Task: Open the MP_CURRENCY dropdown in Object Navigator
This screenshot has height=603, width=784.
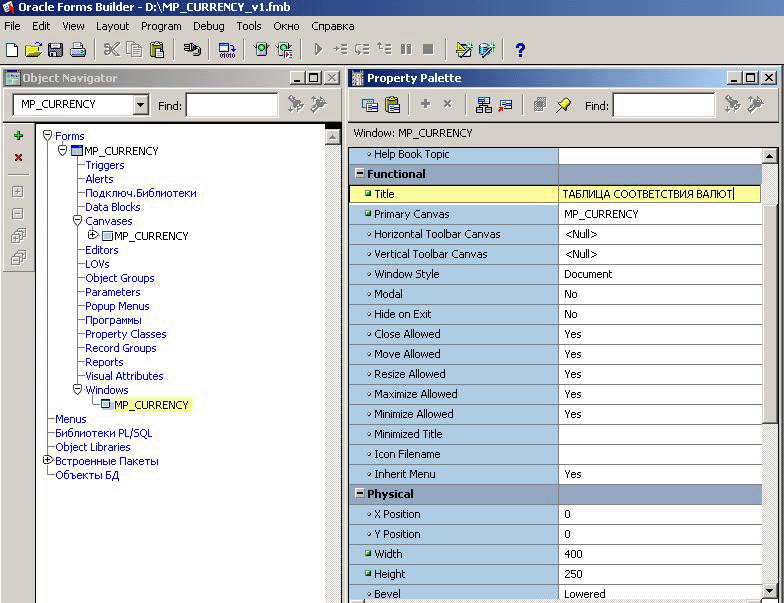Action: [x=140, y=104]
